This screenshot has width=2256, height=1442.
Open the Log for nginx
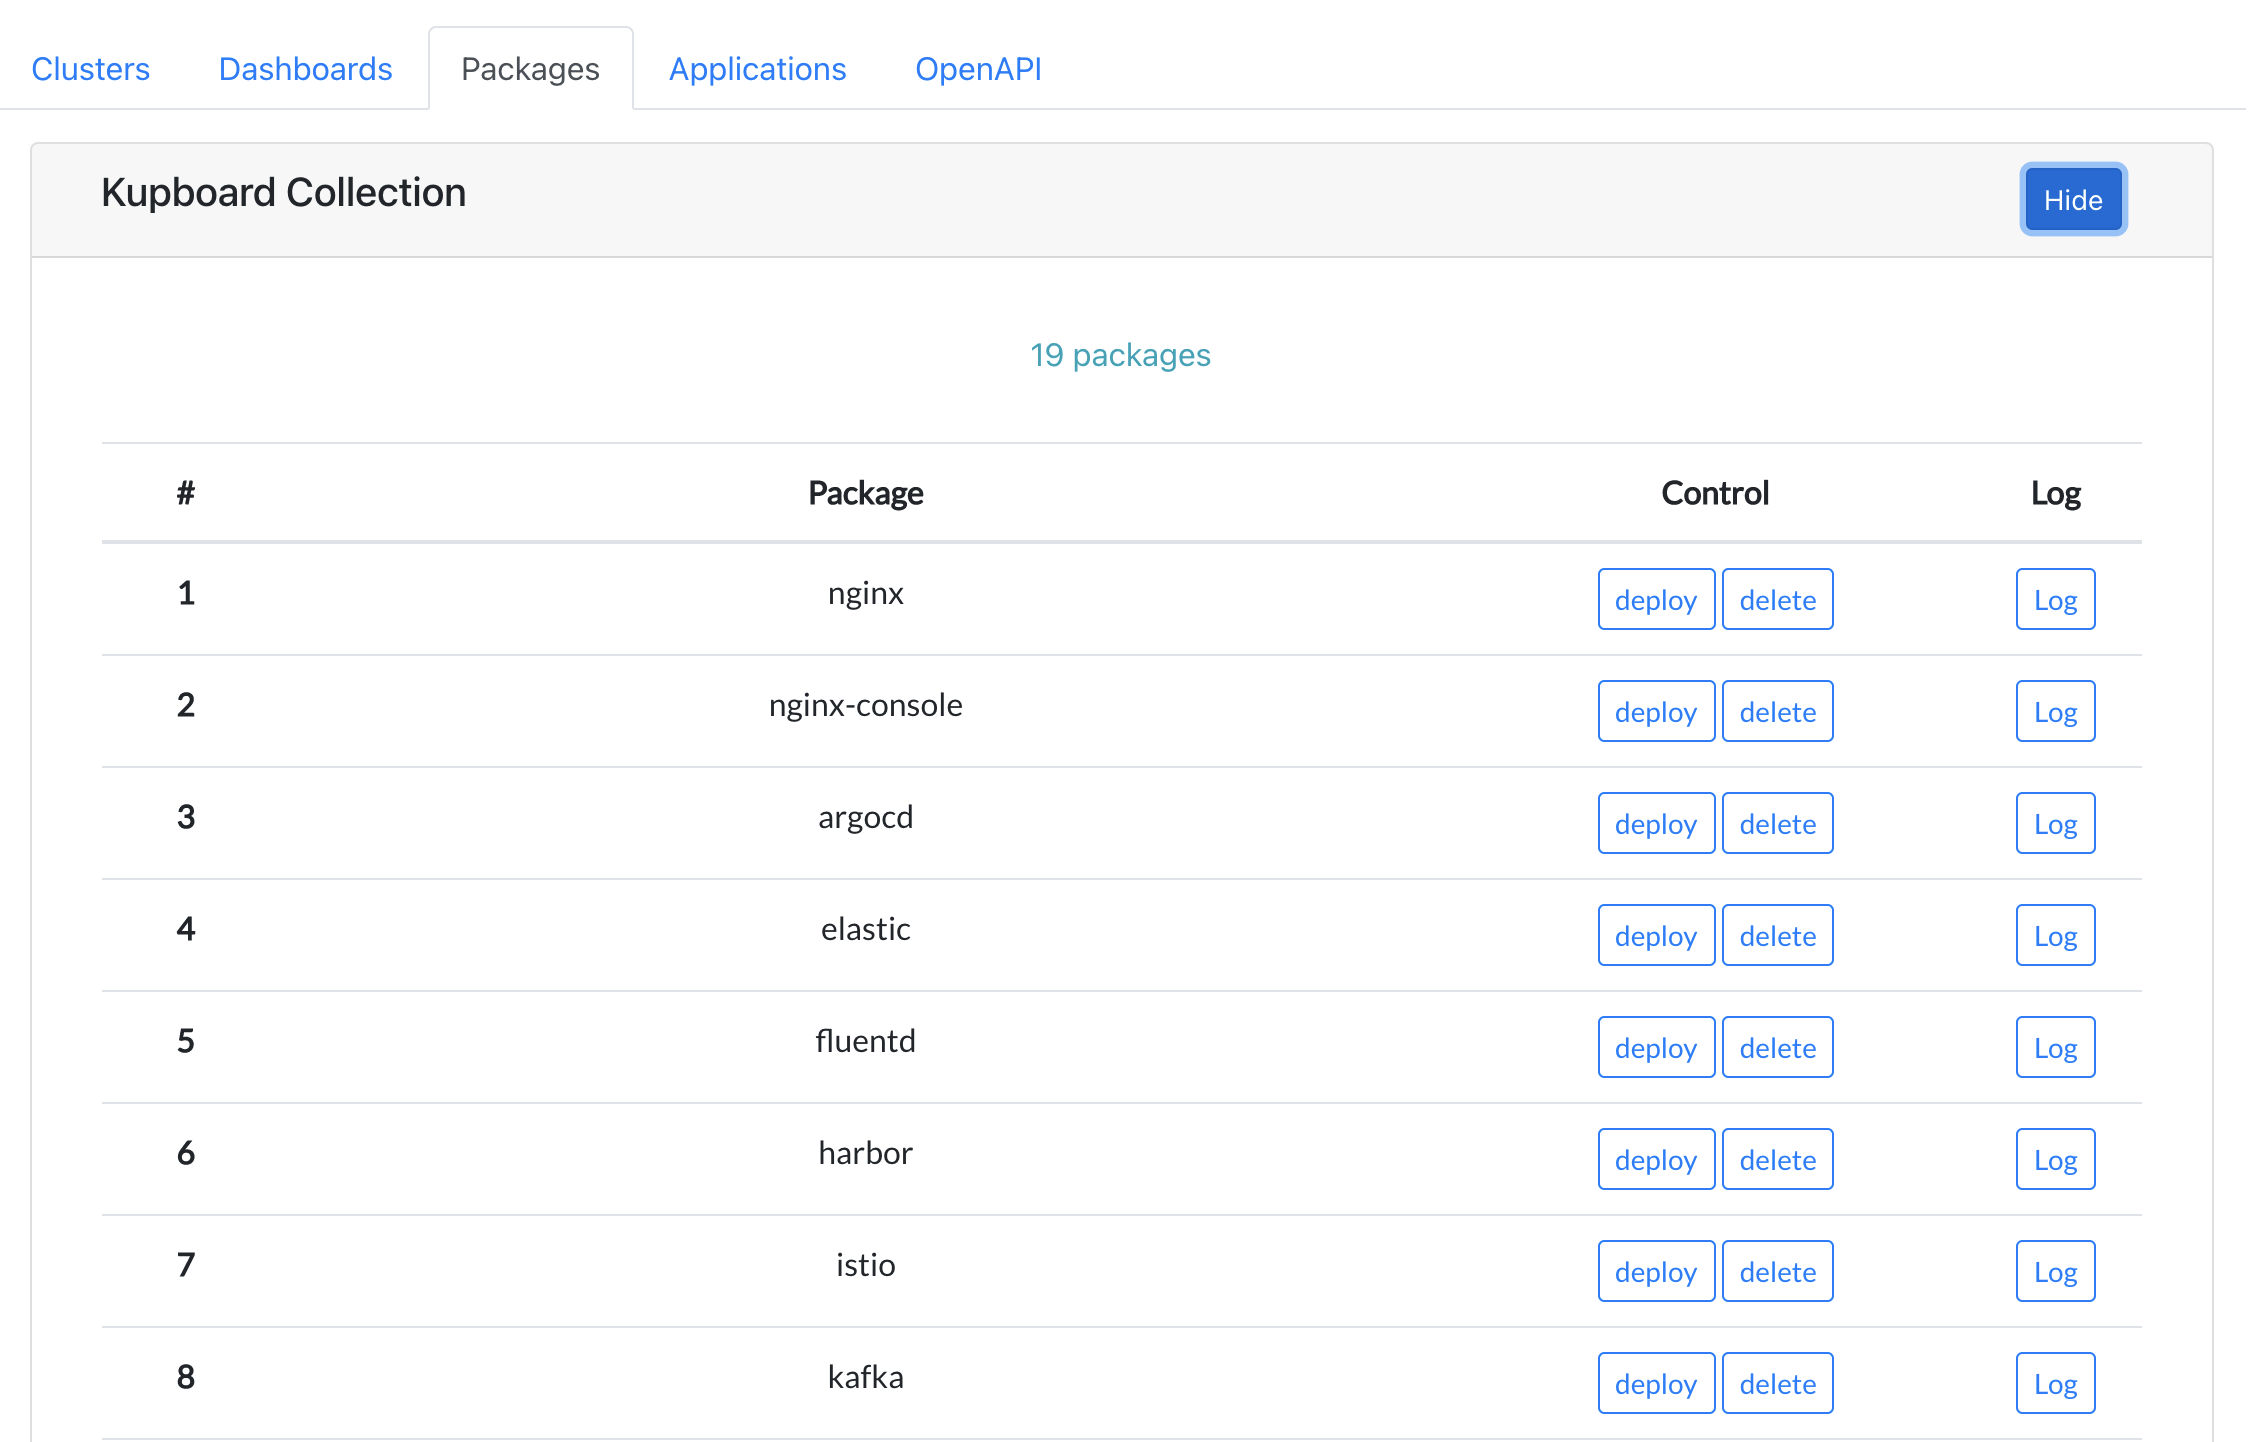pos(2056,600)
